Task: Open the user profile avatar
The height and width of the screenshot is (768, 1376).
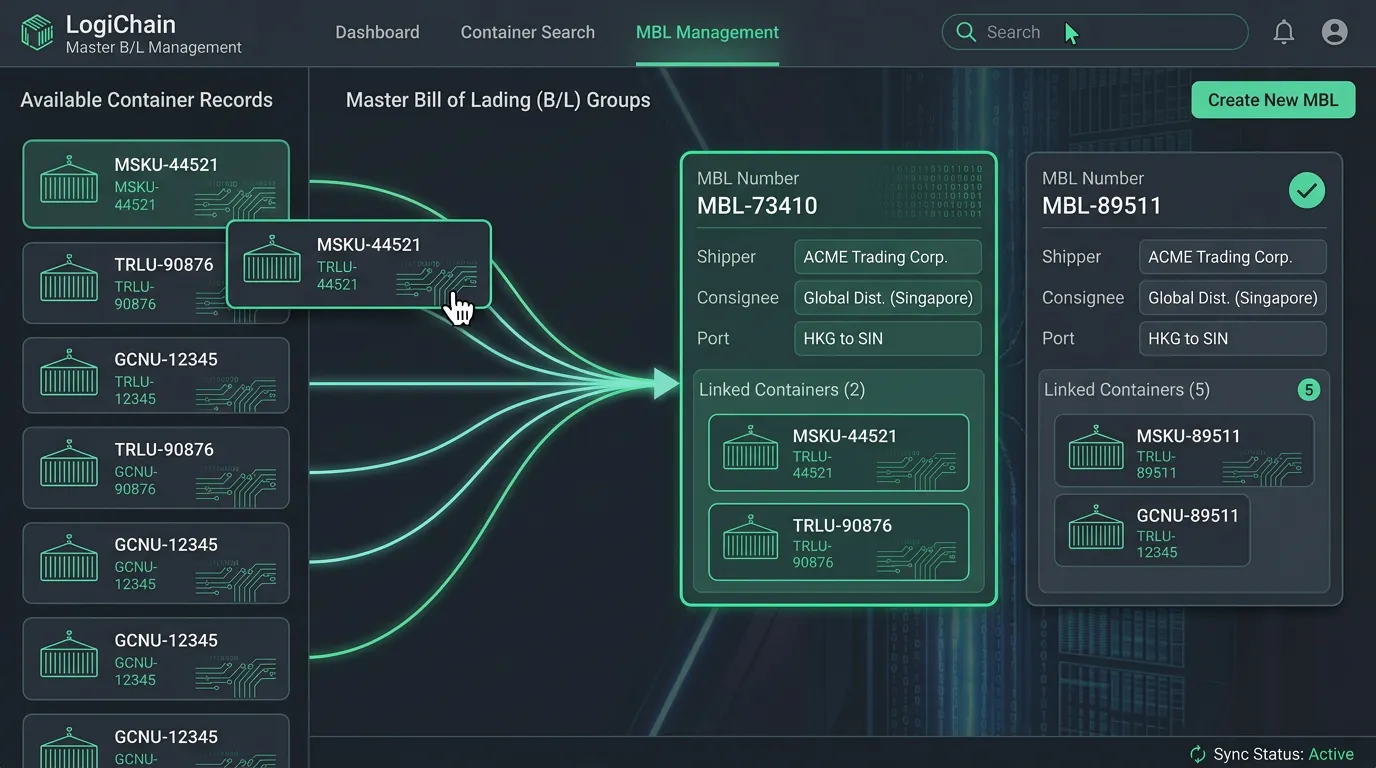Action: (1334, 32)
